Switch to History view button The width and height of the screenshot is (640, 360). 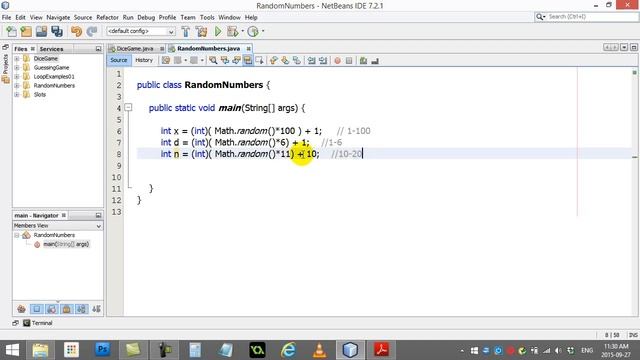[x=144, y=60]
